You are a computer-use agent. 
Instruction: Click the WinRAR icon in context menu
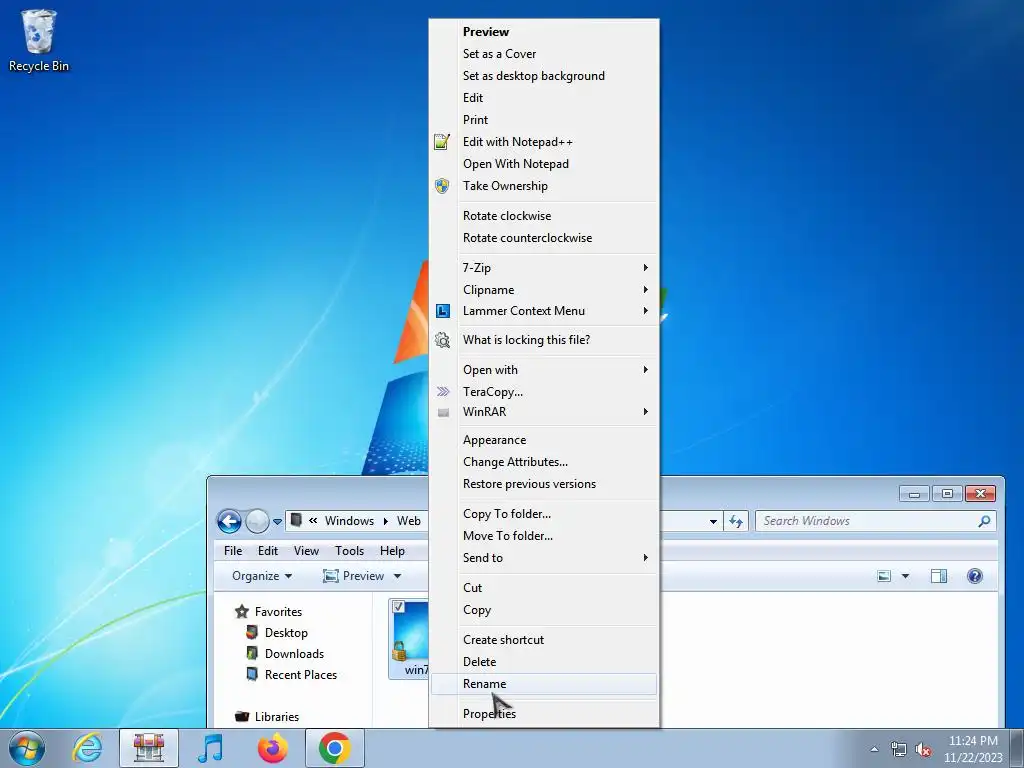(x=443, y=412)
